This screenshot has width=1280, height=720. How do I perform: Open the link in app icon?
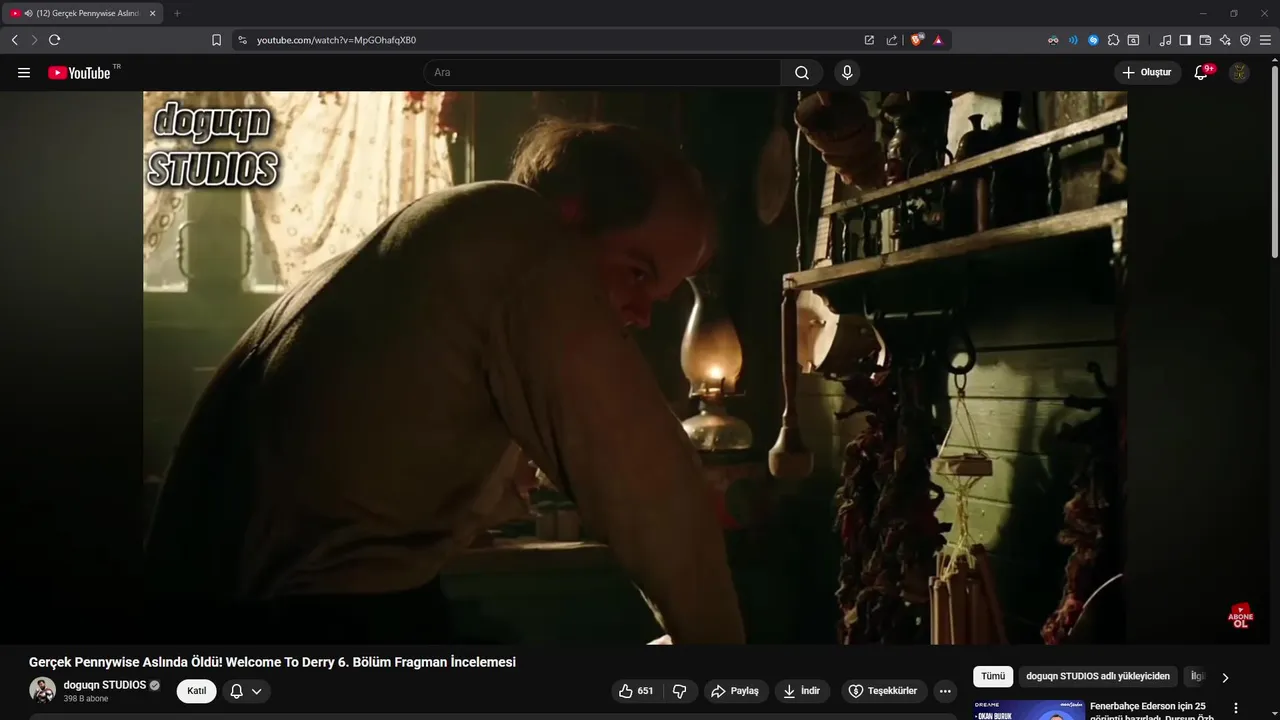[x=869, y=40]
